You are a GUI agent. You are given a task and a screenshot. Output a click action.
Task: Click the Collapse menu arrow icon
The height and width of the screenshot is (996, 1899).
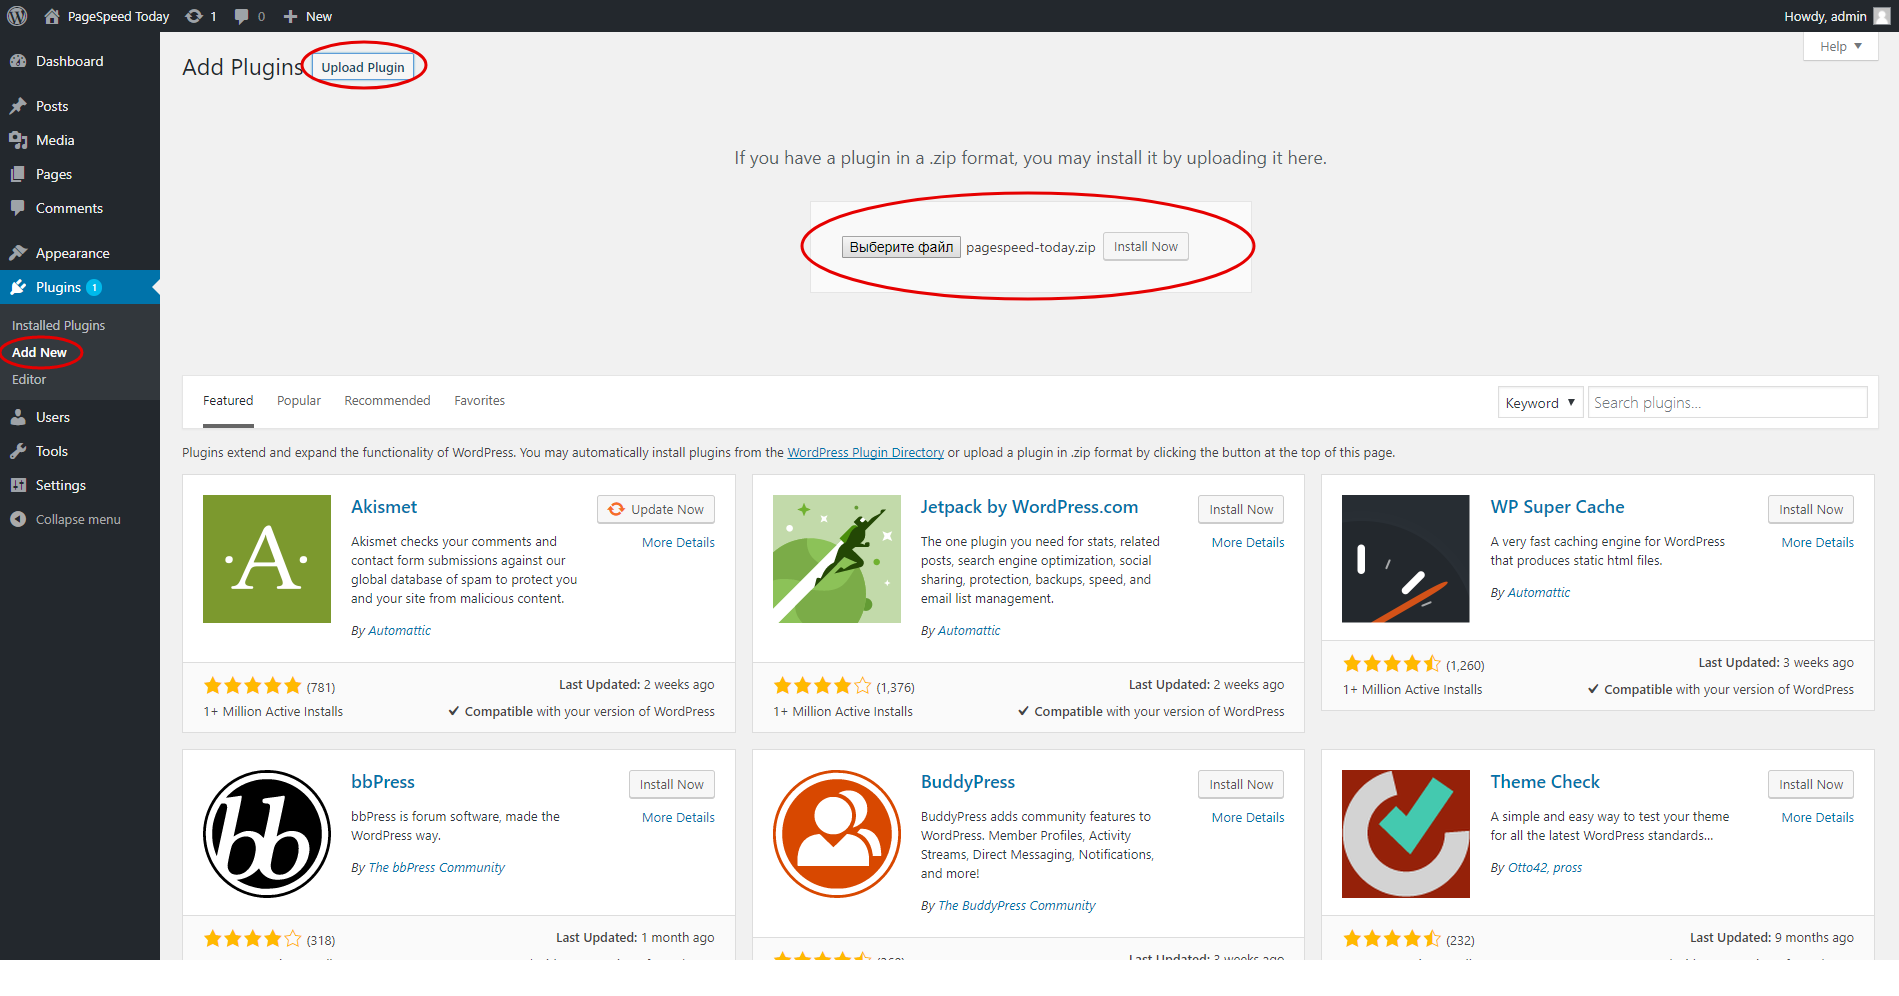18,519
